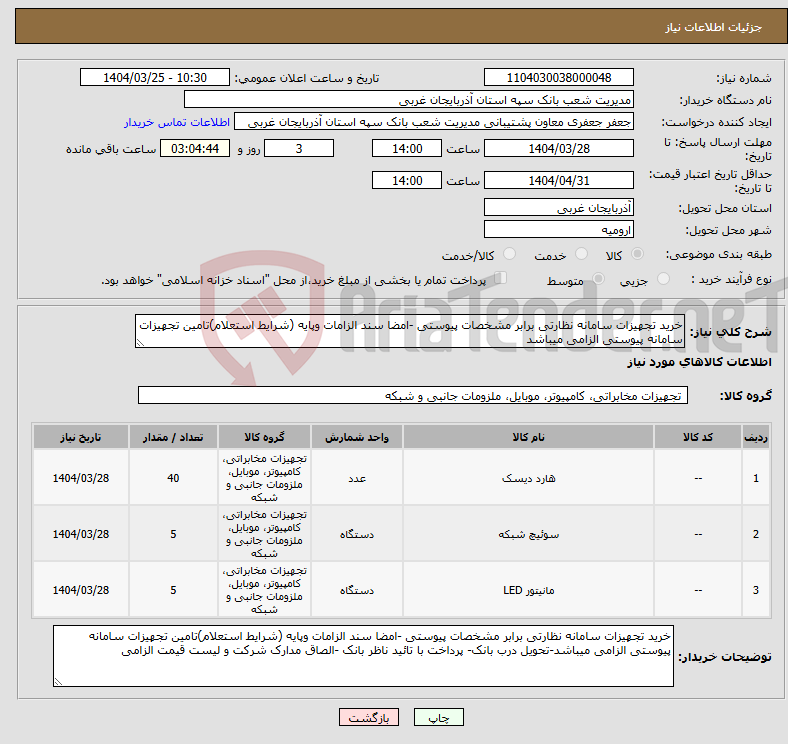Viewport: 788px width, 744px height.
Task: Select the متوسط purchase type radio
Action: click(x=599, y=279)
